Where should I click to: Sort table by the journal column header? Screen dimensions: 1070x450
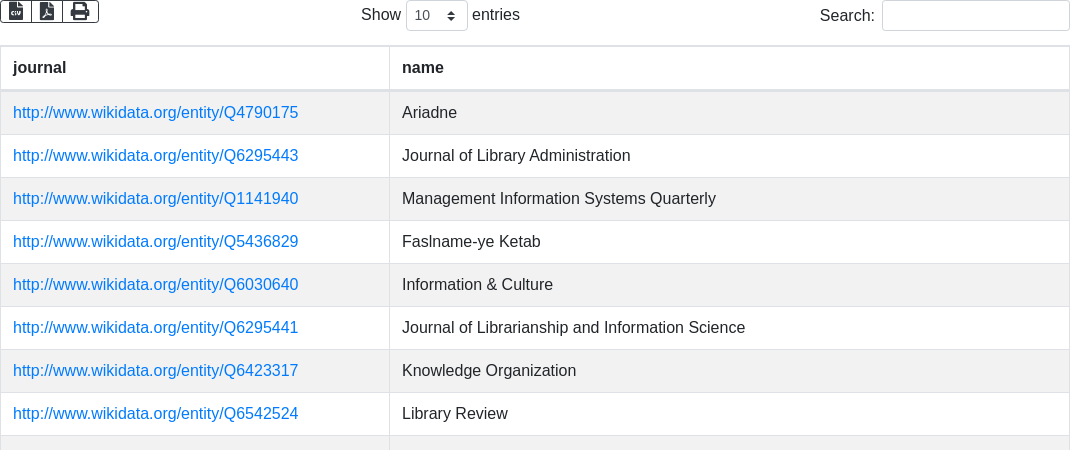point(40,68)
